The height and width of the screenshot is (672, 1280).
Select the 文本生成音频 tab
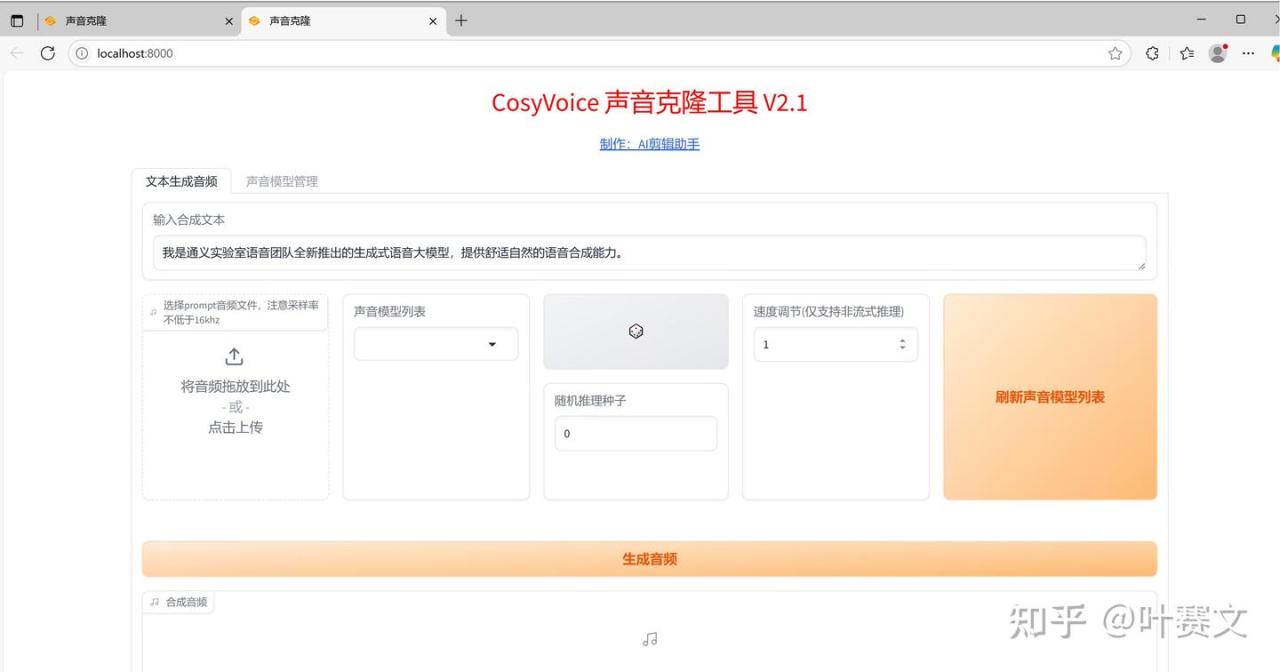[181, 182]
